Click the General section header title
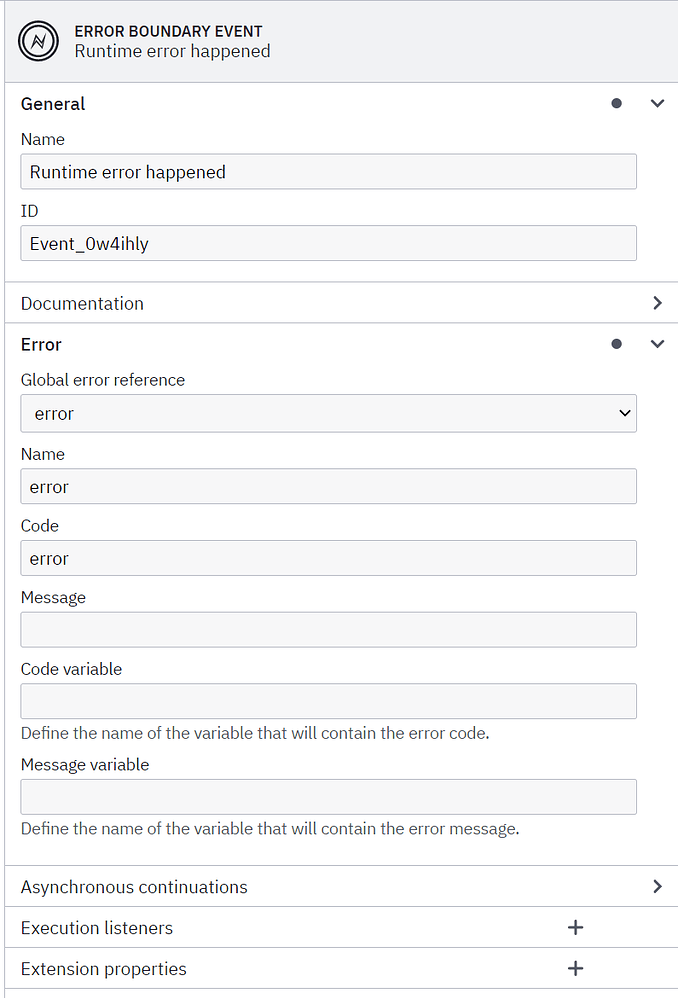The image size is (678, 998). click(x=53, y=104)
